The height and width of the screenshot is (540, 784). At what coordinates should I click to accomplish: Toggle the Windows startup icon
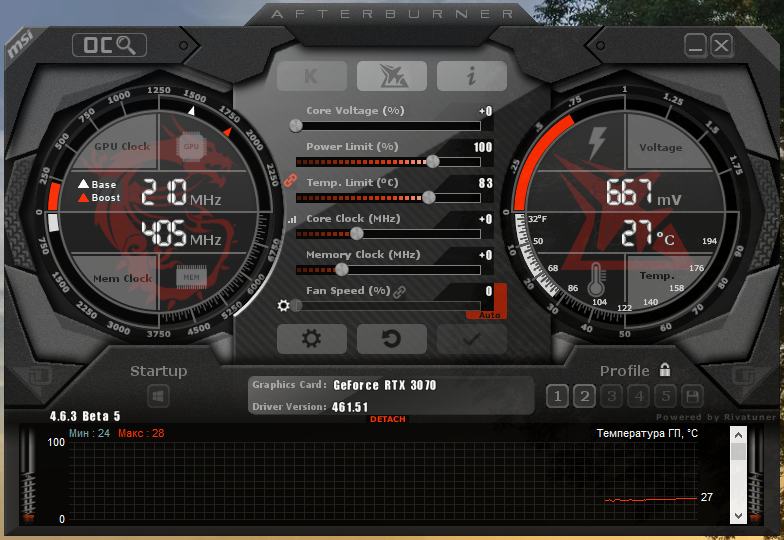click(x=158, y=397)
